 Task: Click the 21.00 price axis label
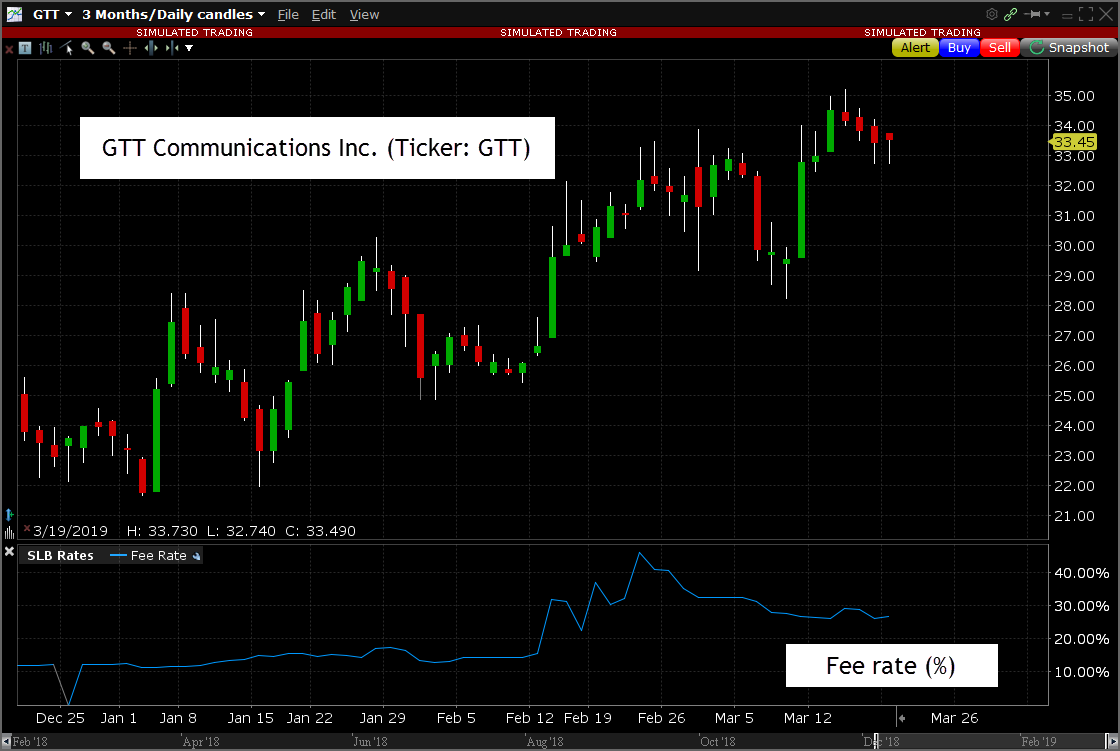(x=1074, y=516)
